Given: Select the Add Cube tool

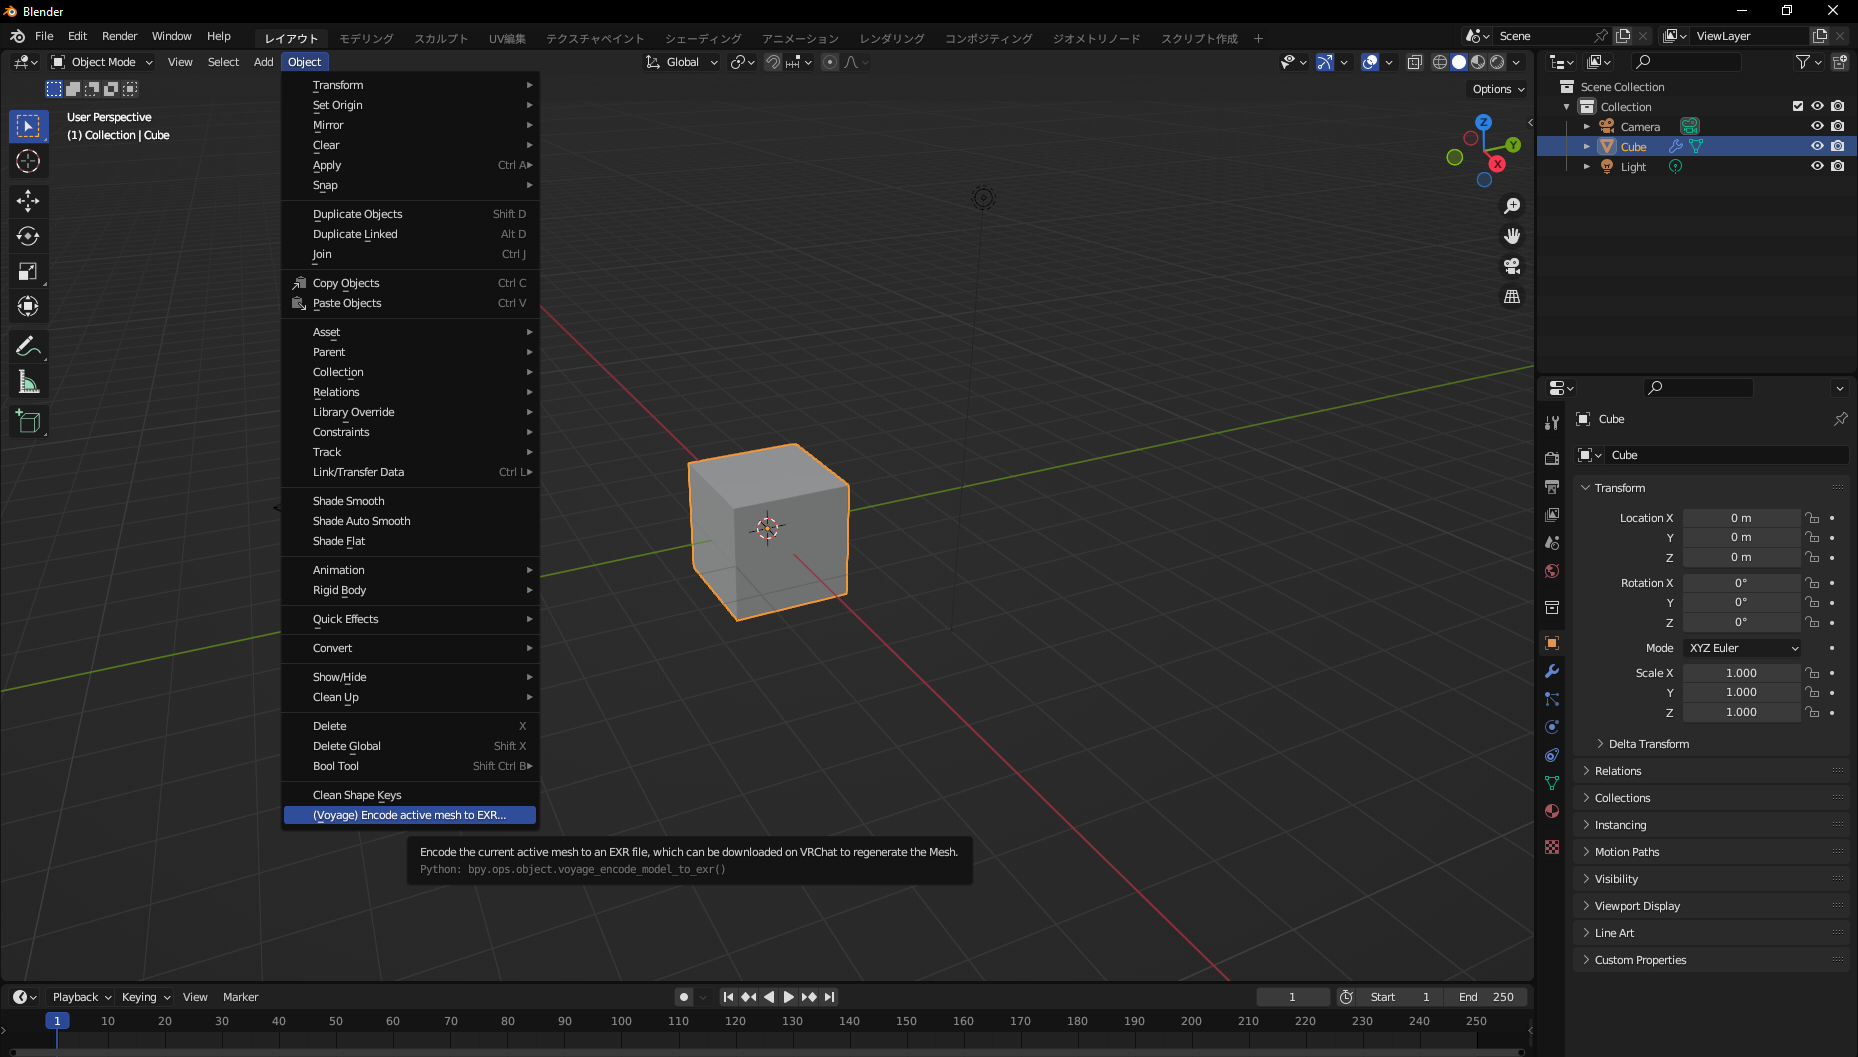Looking at the screenshot, I should coord(28,422).
